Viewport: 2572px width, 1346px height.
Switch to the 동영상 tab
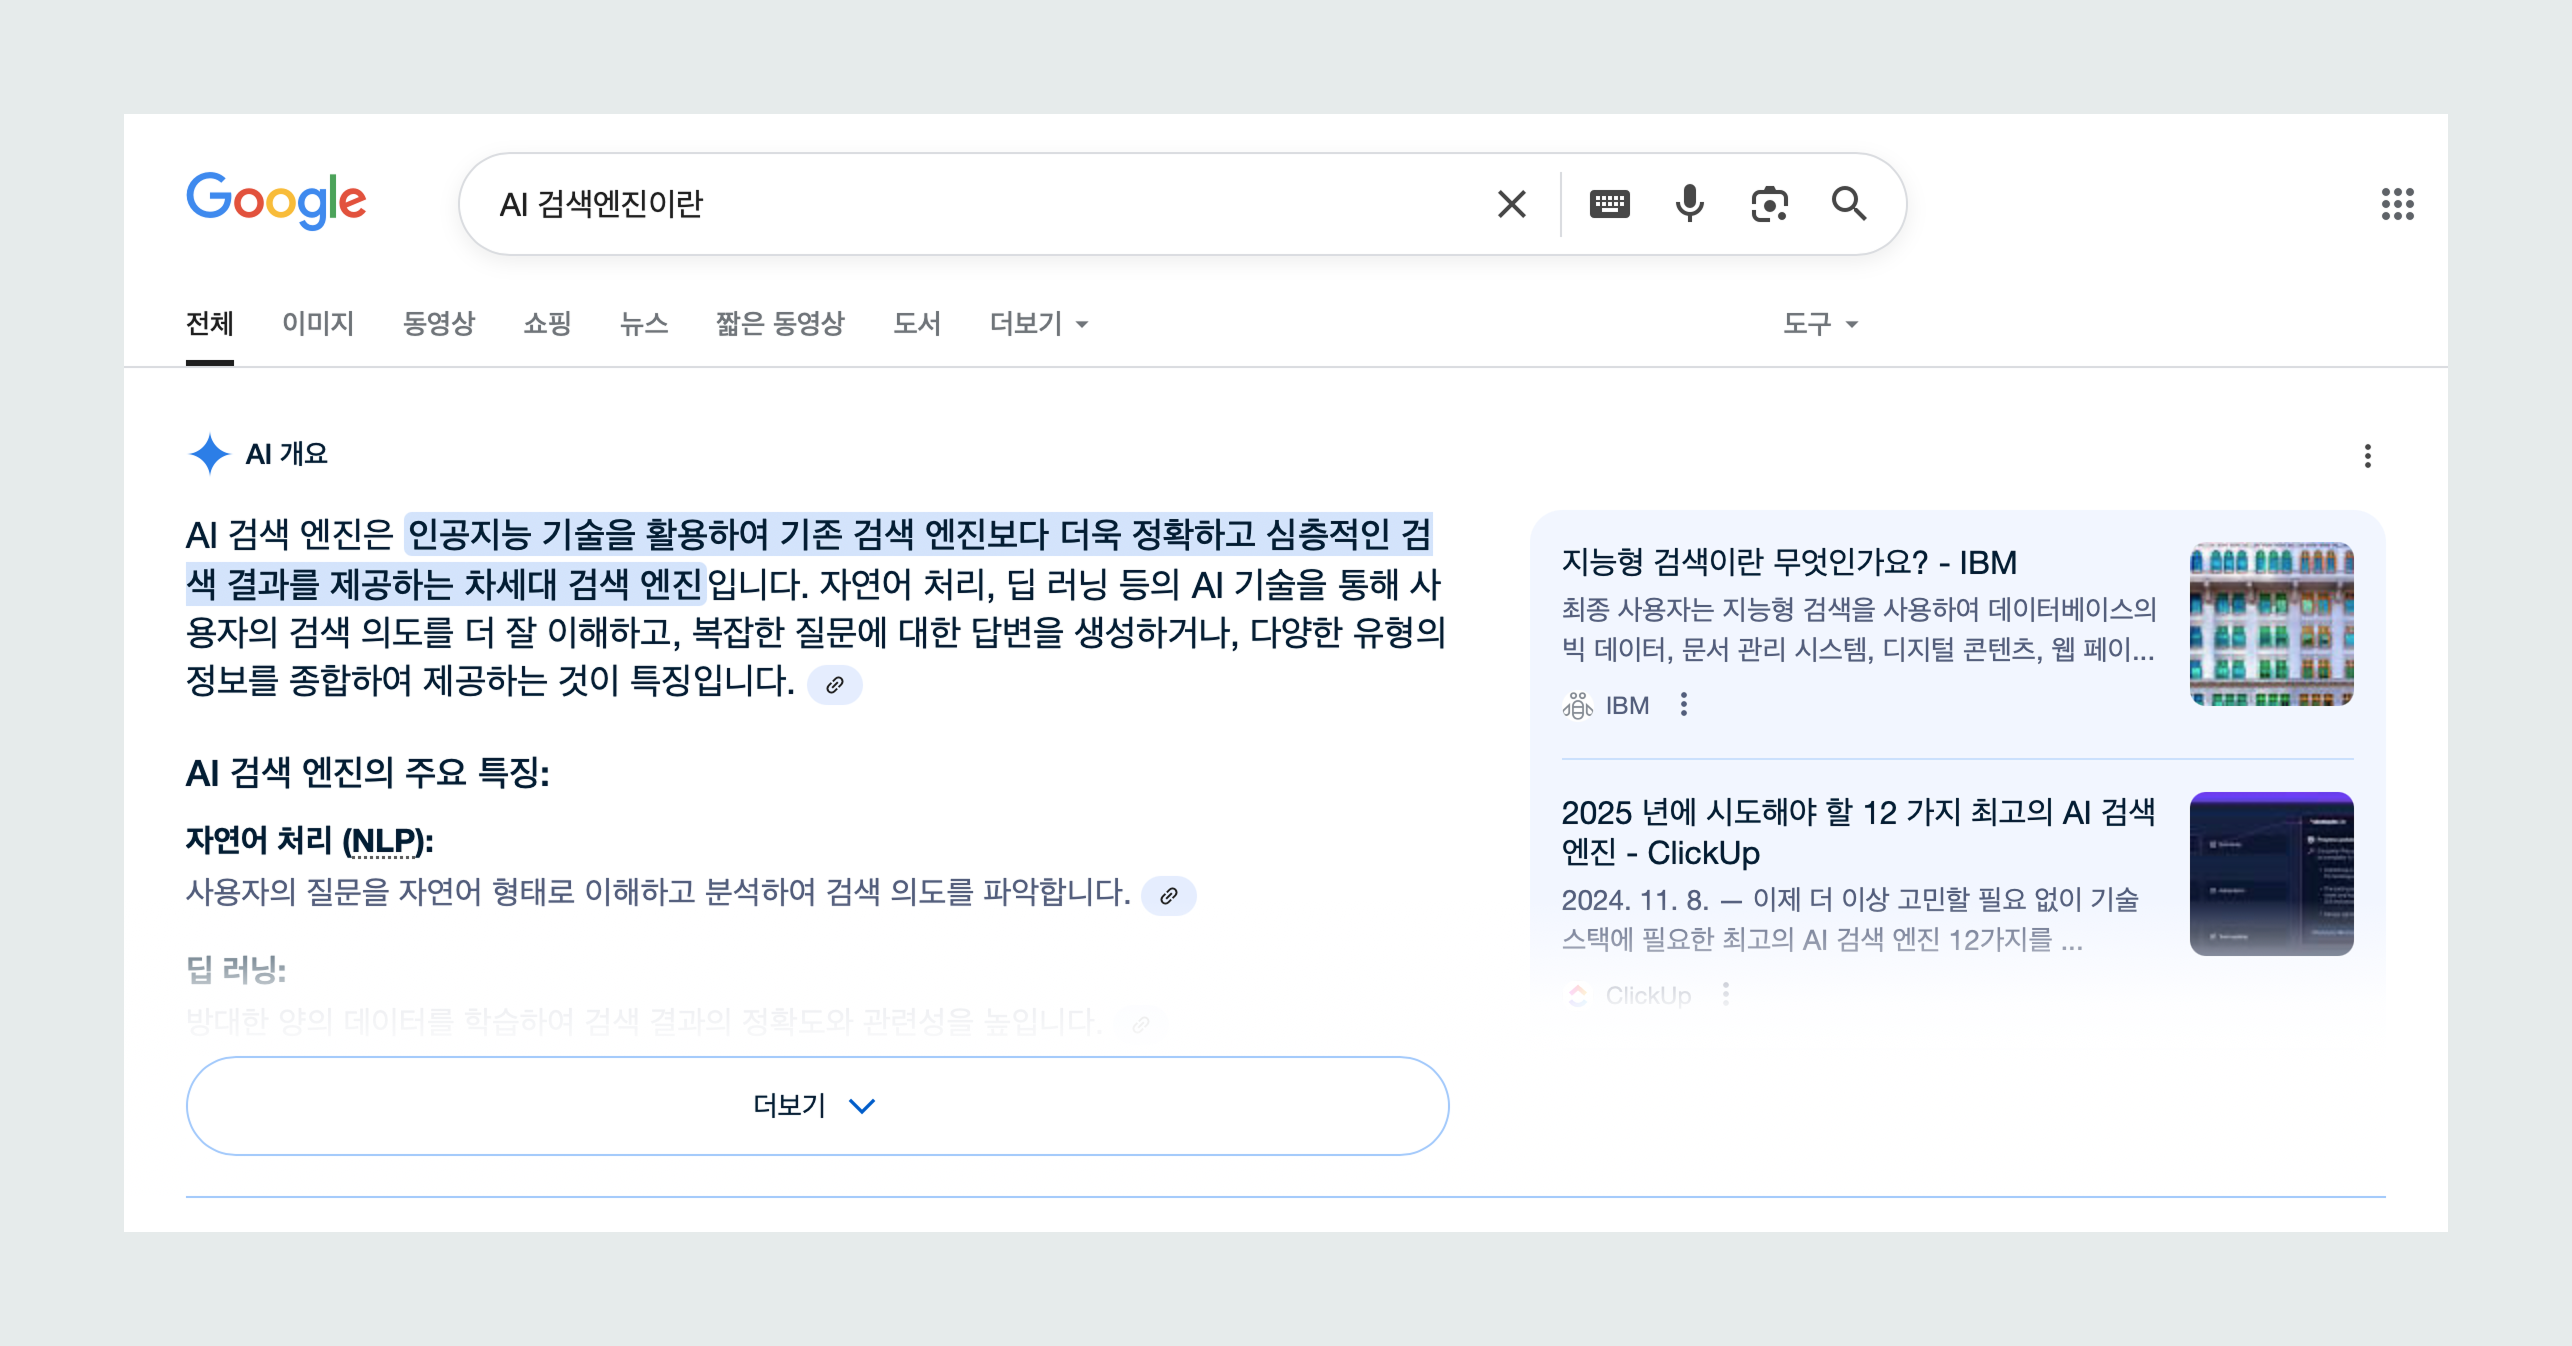tap(439, 324)
